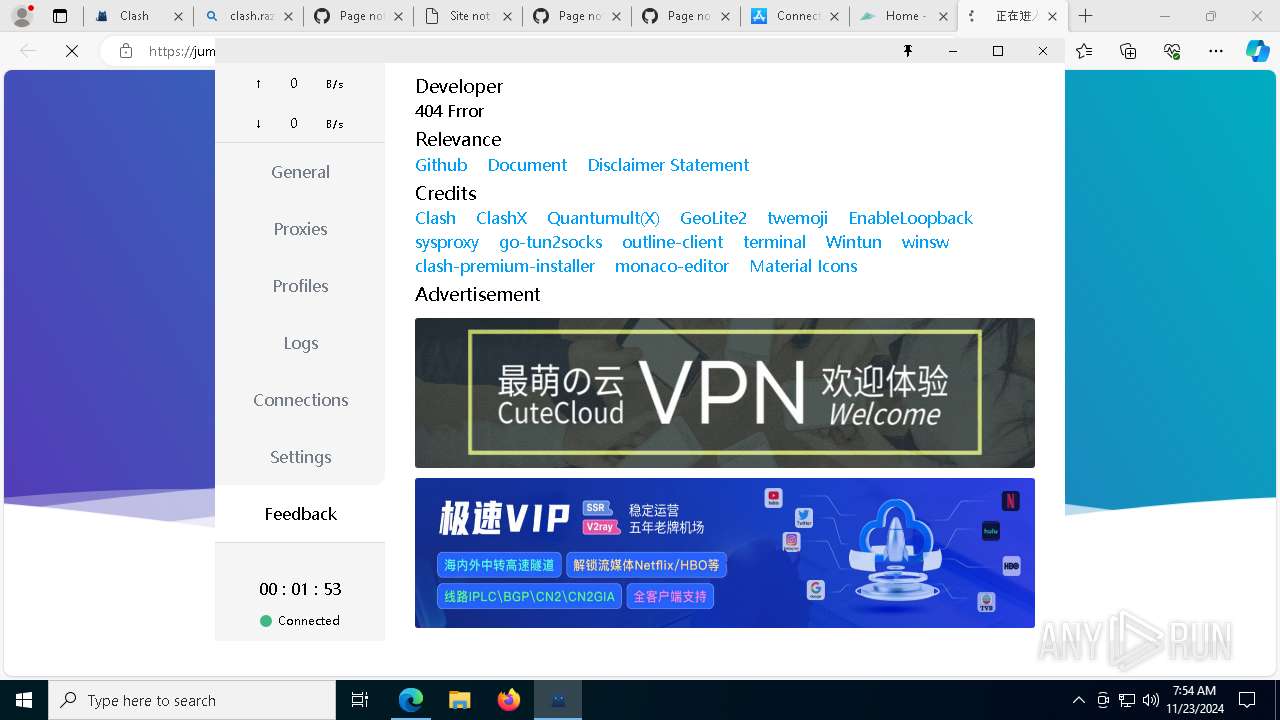Screen dimensions: 1280x720
Task: Click the 404 Error developer text
Action: pyautogui.click(x=449, y=111)
